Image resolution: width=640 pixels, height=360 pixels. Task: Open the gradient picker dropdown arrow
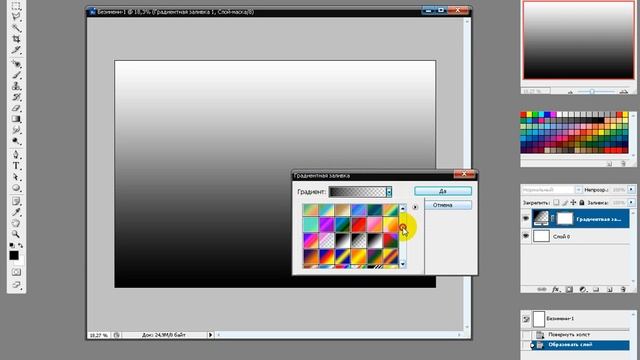389,192
